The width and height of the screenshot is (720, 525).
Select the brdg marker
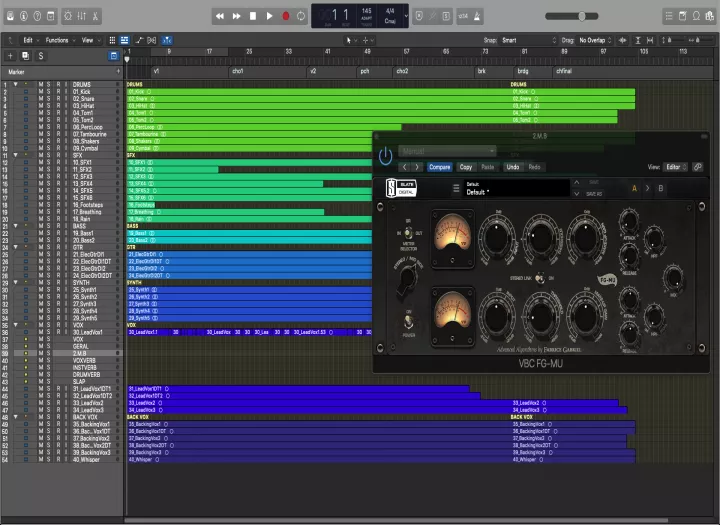523,71
